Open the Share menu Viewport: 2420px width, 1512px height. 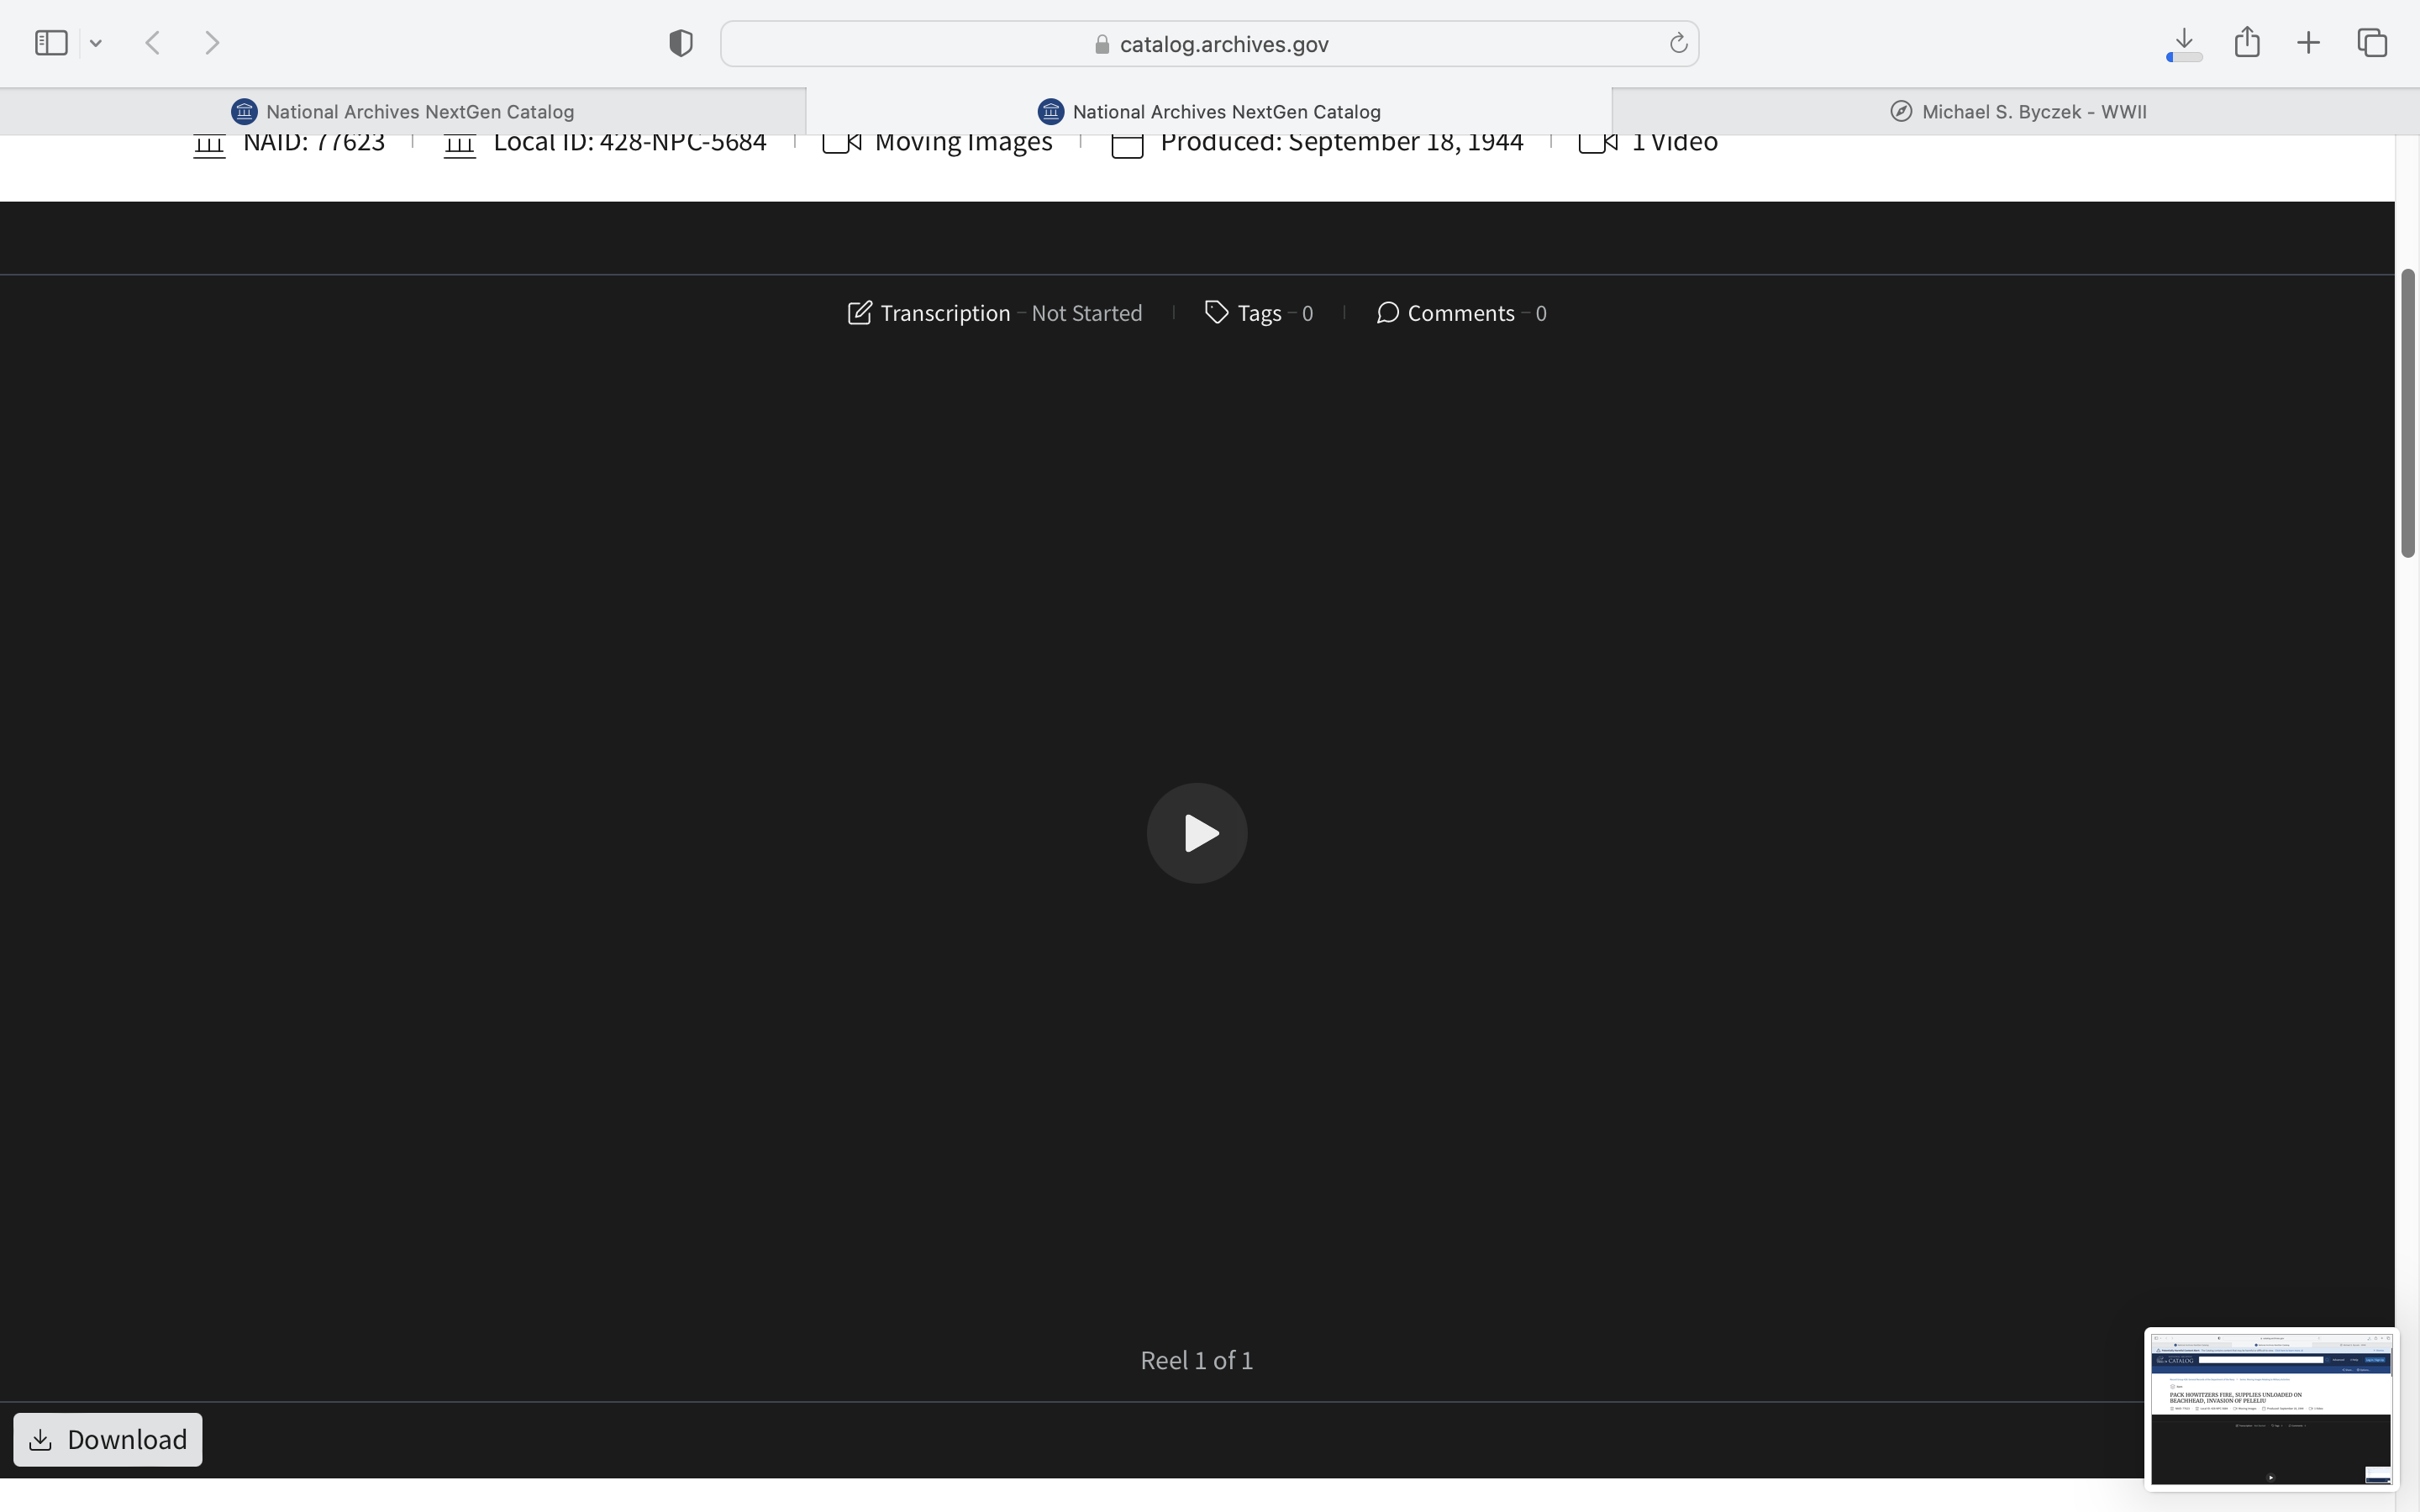coord(2247,43)
